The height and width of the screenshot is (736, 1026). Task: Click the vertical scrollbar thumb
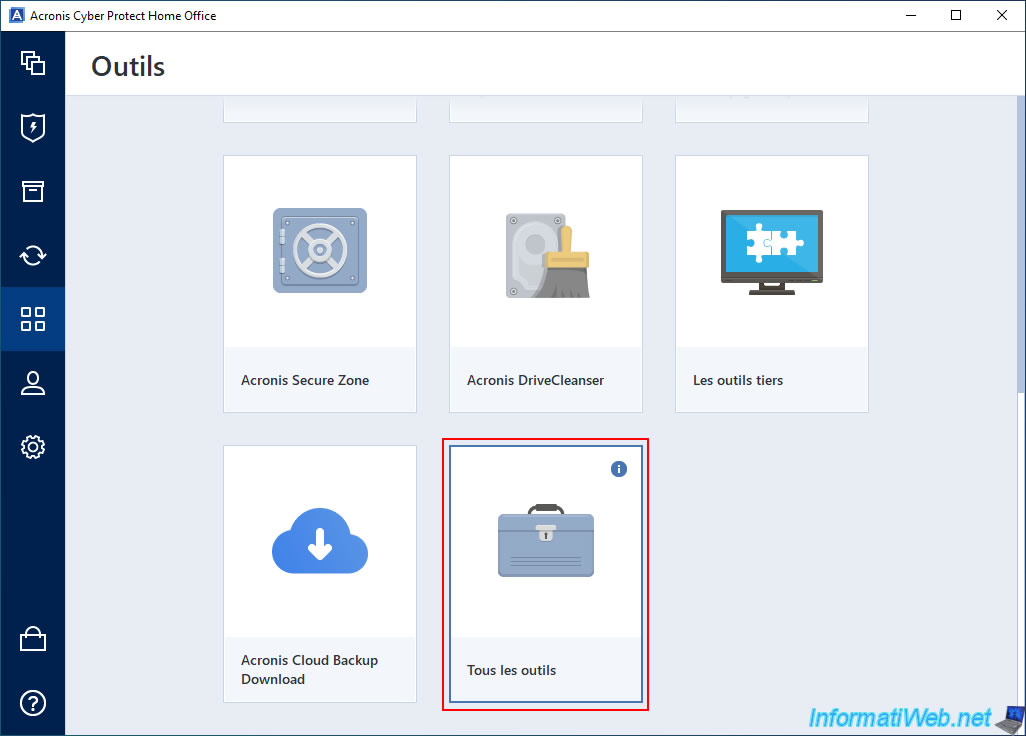coord(1021,244)
